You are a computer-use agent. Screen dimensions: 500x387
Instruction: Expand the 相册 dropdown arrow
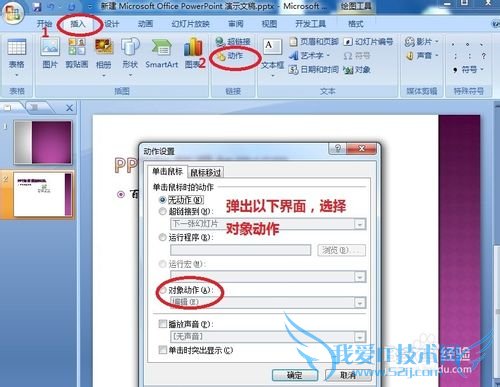104,75
